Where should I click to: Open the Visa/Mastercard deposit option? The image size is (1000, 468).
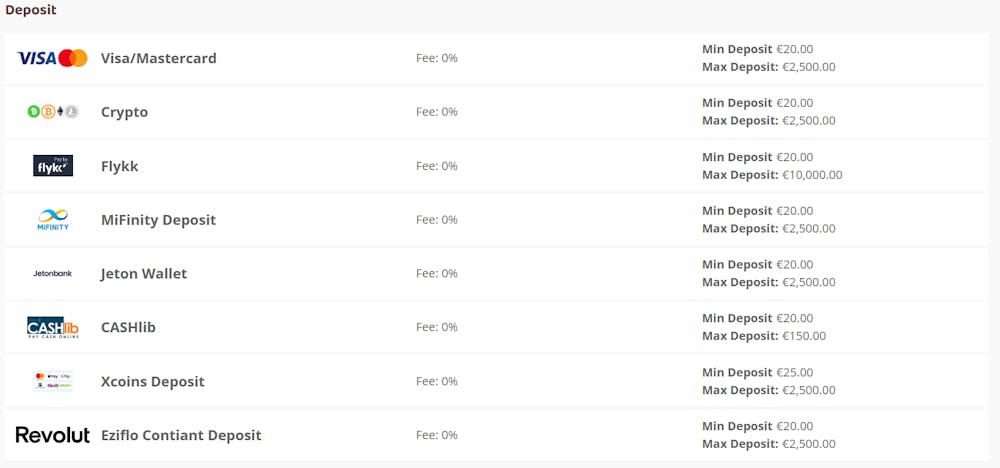point(159,59)
